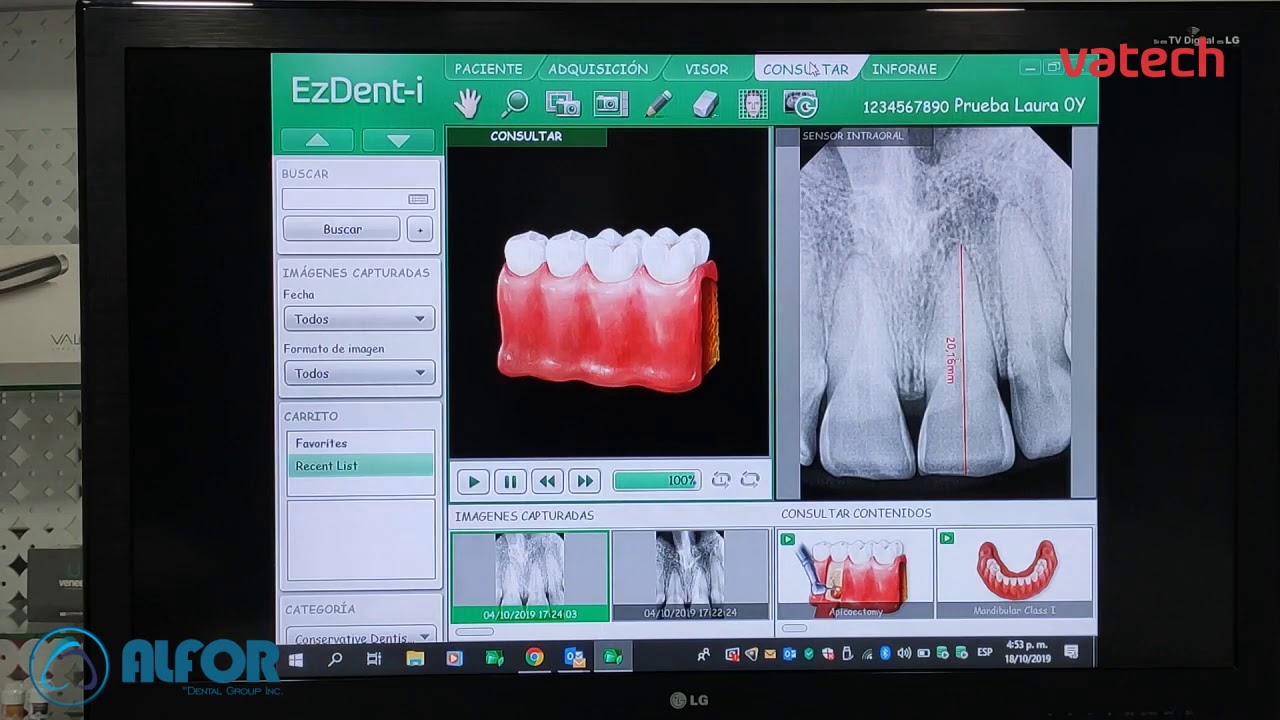1280x720 pixels.
Task: Click the taskbar clock showing 4:53 p. m.
Action: tap(1027, 653)
